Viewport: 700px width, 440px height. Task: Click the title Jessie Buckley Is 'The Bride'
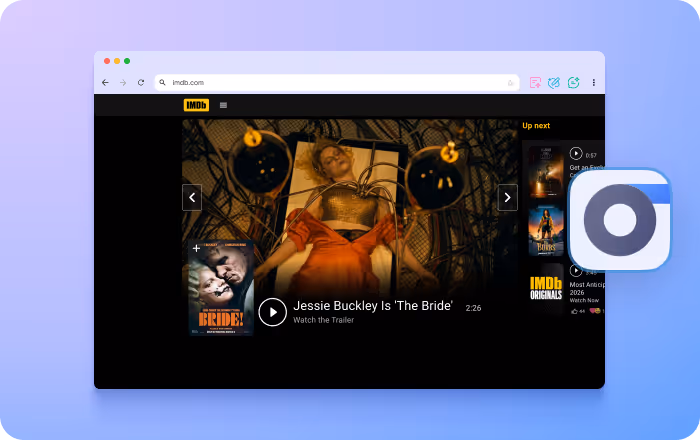pos(373,306)
